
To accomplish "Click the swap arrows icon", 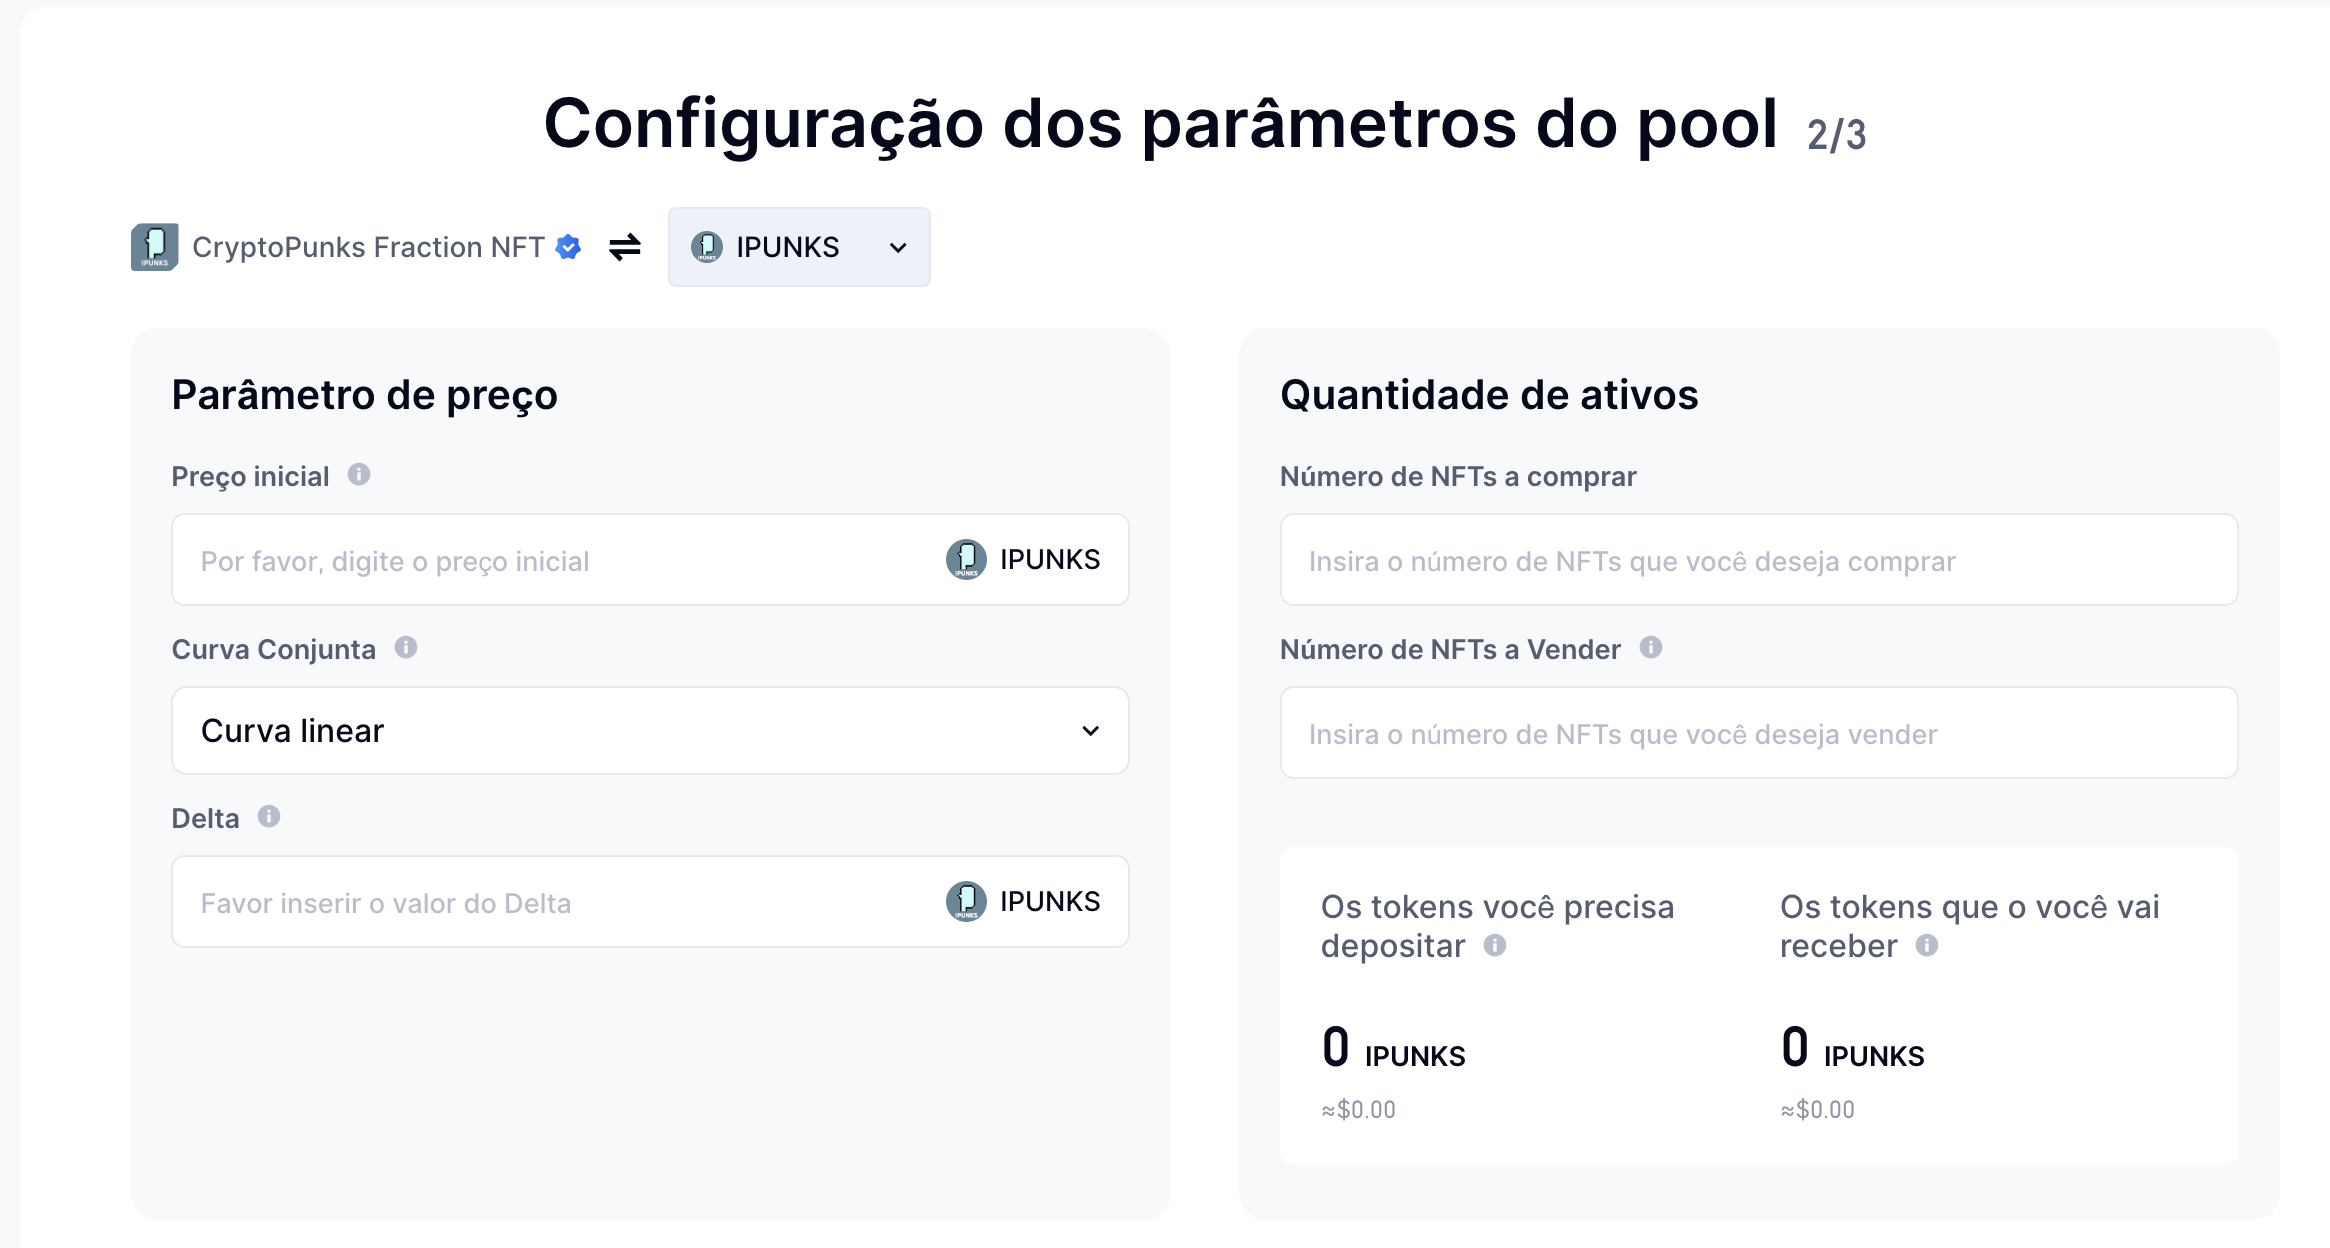I will [625, 247].
